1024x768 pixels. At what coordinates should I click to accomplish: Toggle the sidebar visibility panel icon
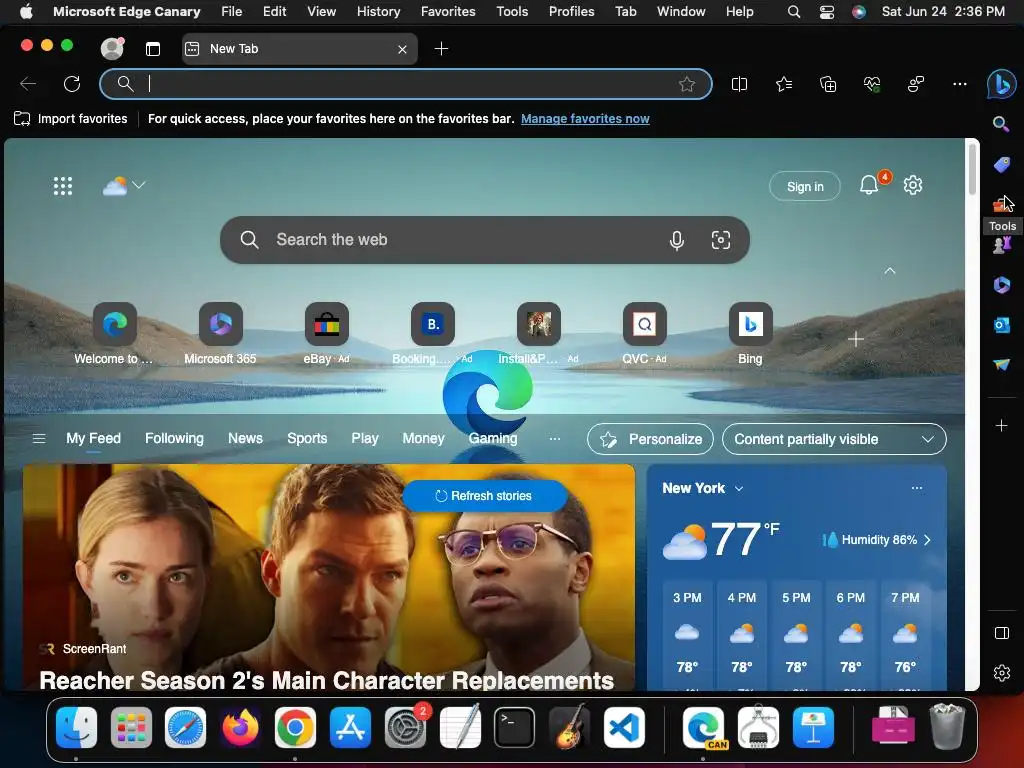point(1001,633)
